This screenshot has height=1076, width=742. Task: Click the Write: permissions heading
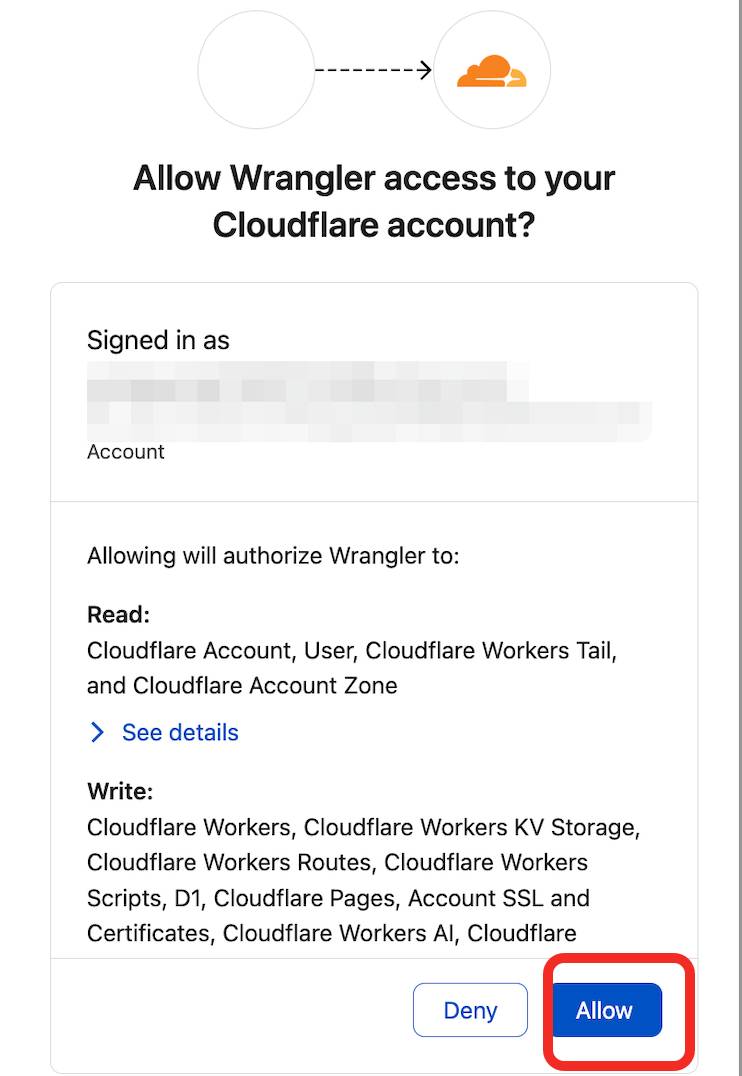coord(120,792)
